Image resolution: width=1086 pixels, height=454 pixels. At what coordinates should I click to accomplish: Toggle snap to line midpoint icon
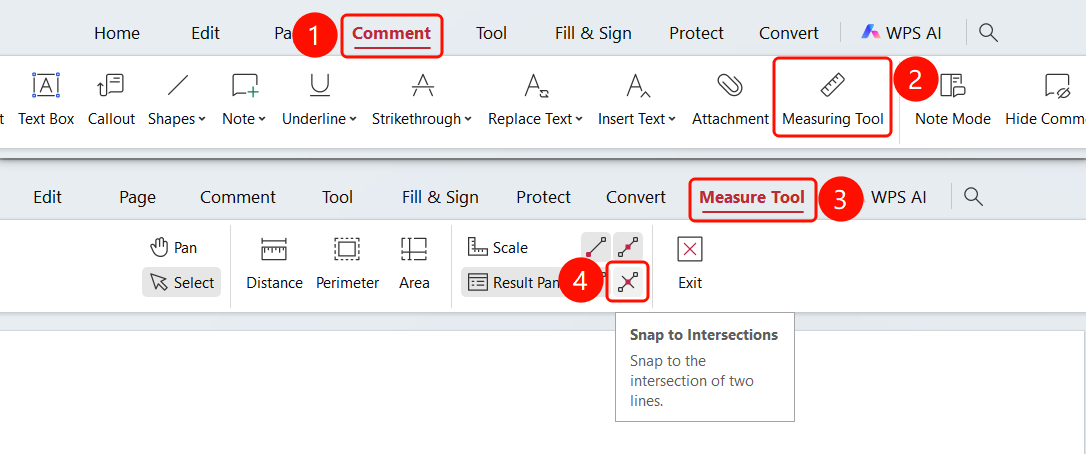coord(627,246)
